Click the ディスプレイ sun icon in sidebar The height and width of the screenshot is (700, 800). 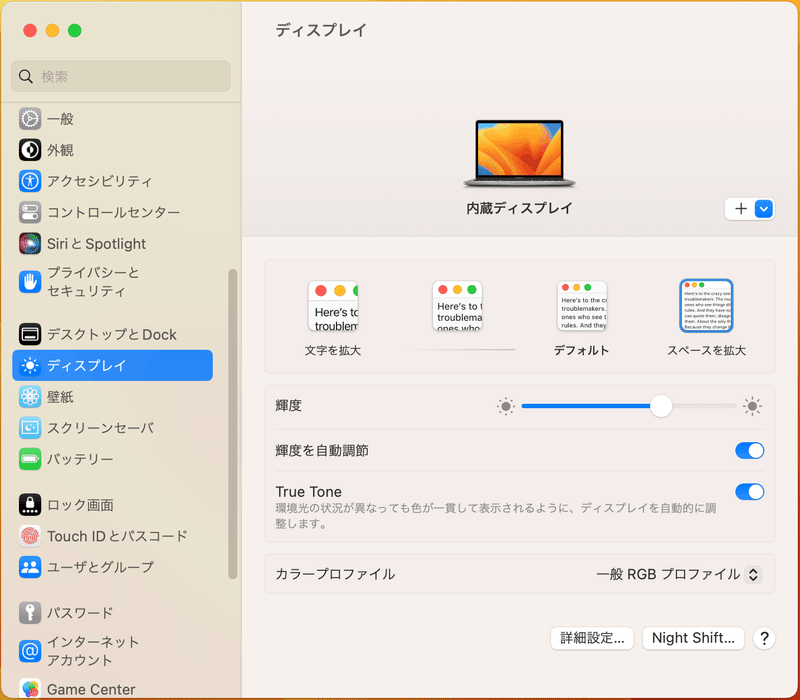click(30, 365)
